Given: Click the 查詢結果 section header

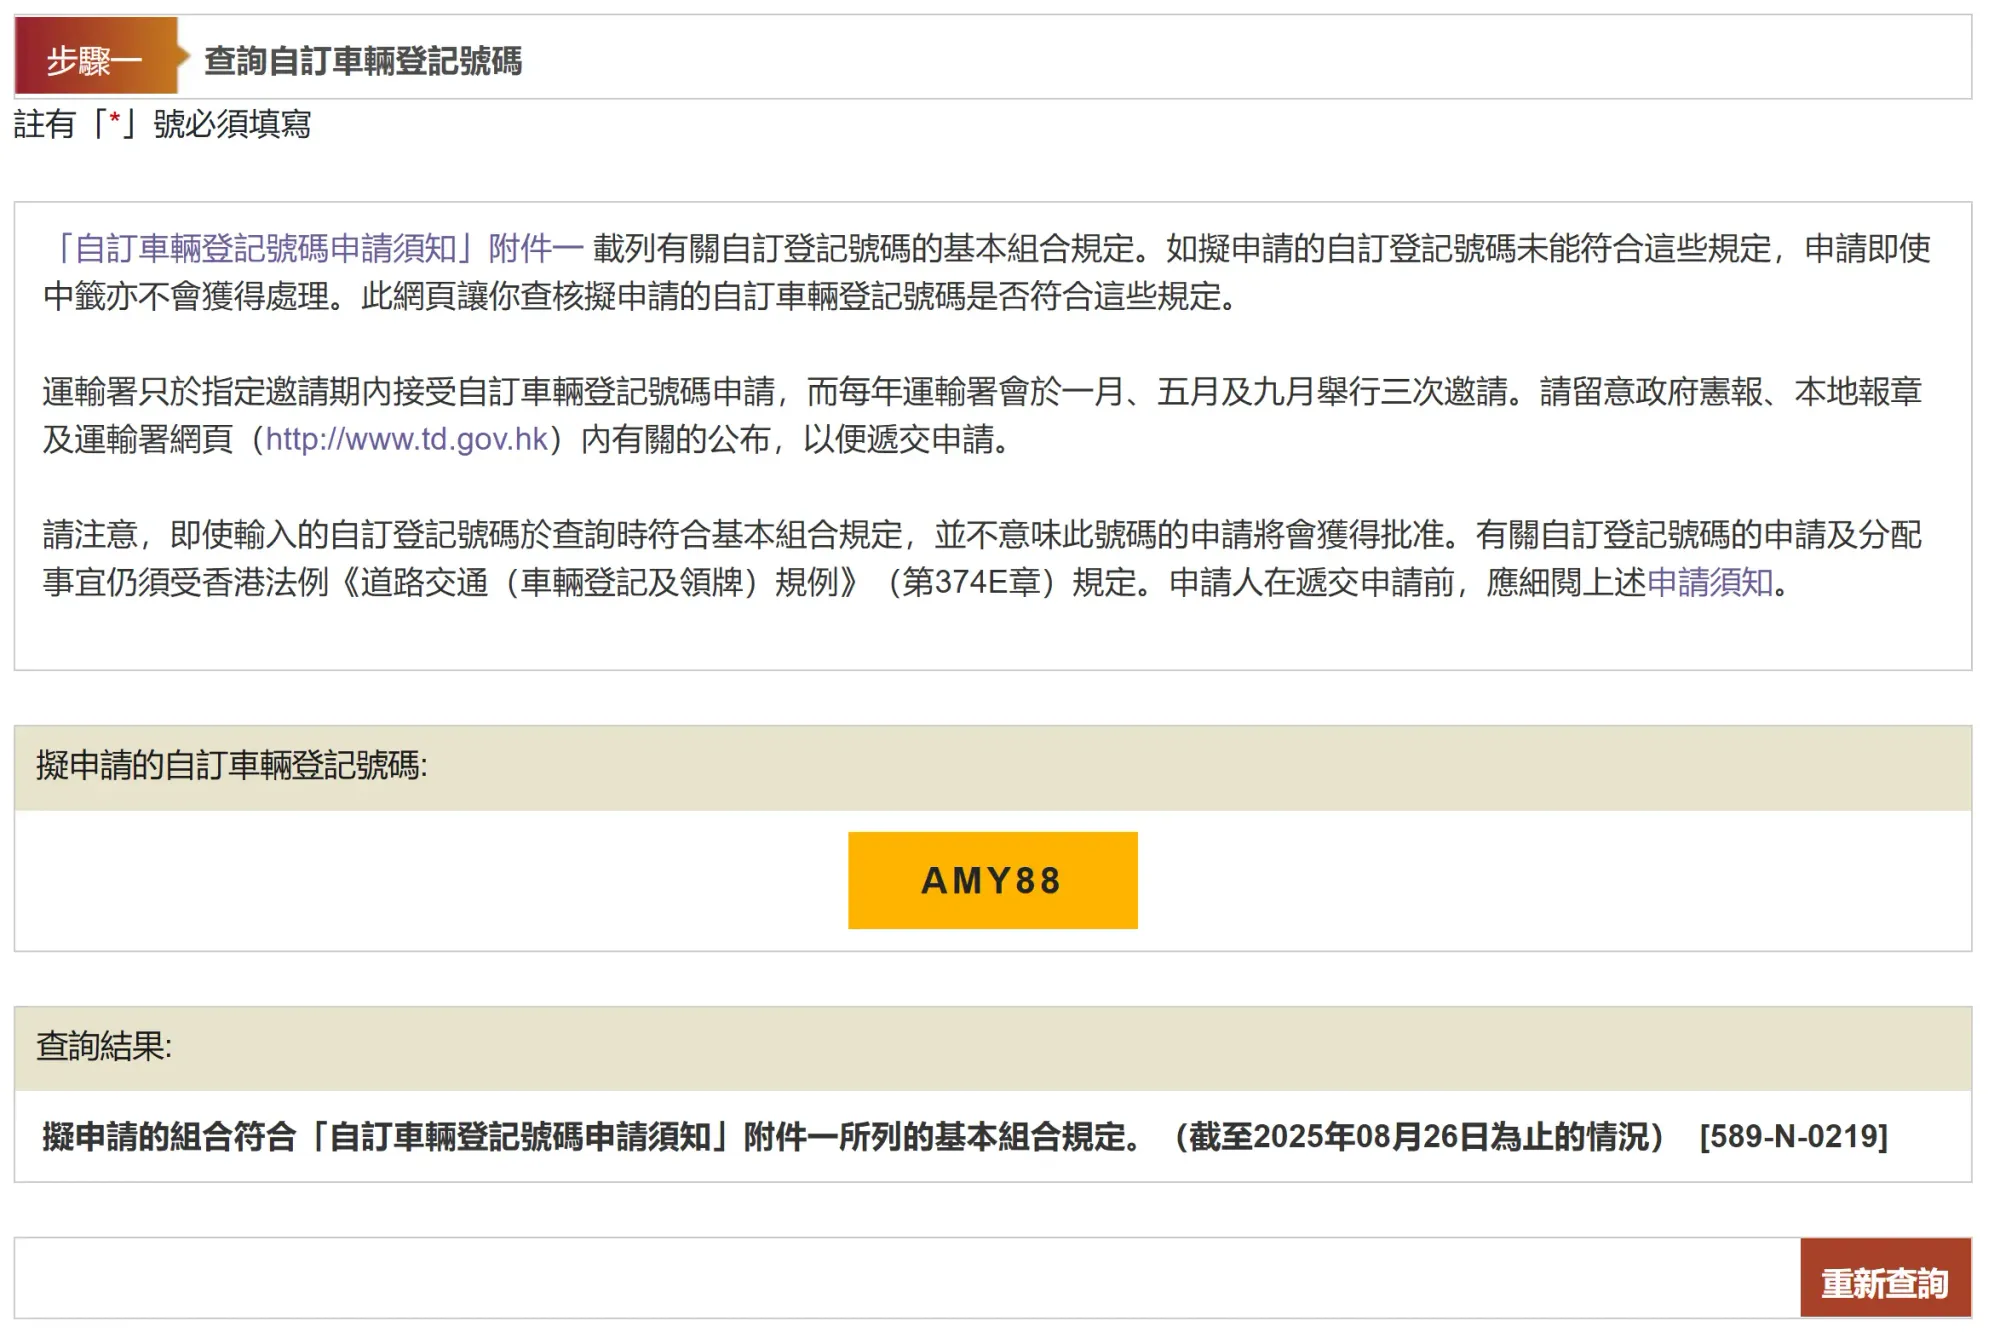Looking at the screenshot, I should pyautogui.click(x=104, y=1046).
